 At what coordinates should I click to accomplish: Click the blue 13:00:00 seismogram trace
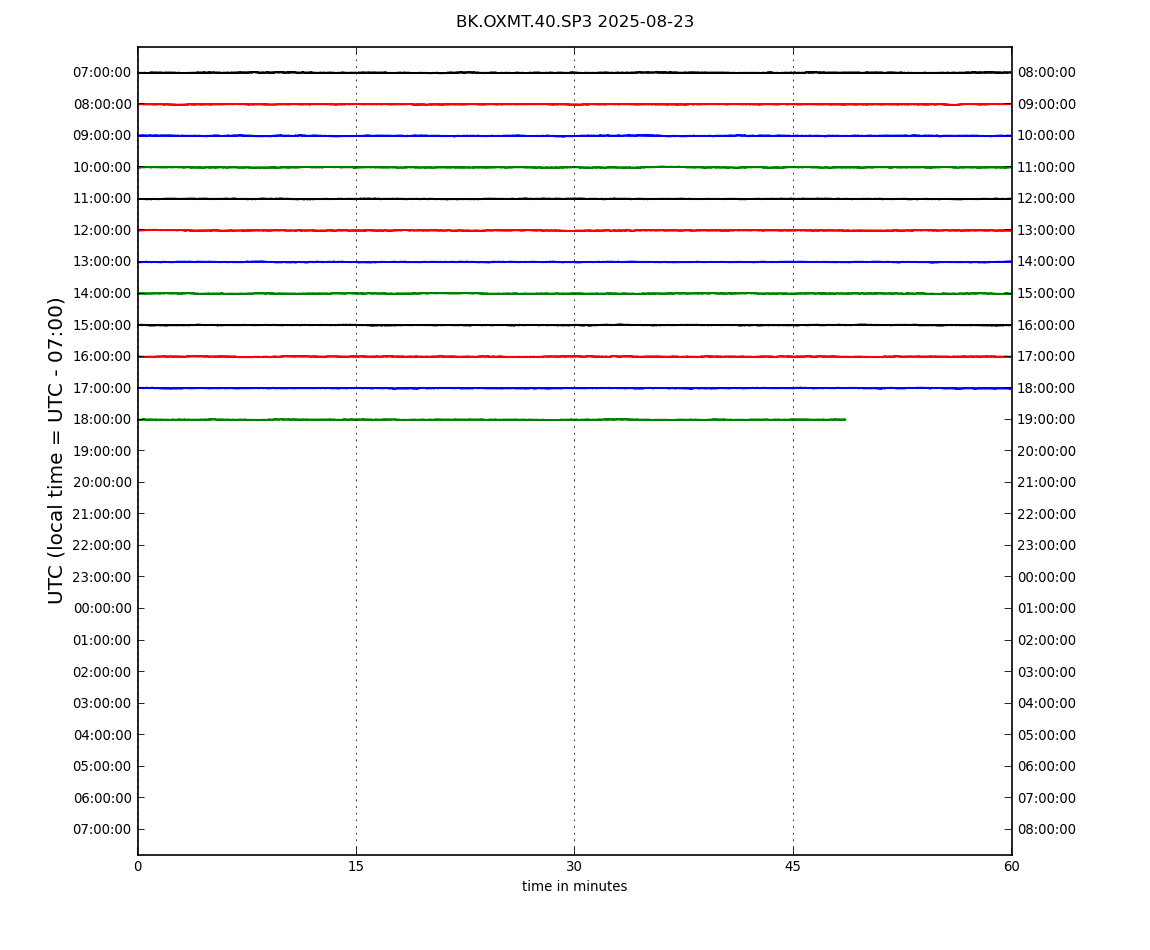coord(574,262)
